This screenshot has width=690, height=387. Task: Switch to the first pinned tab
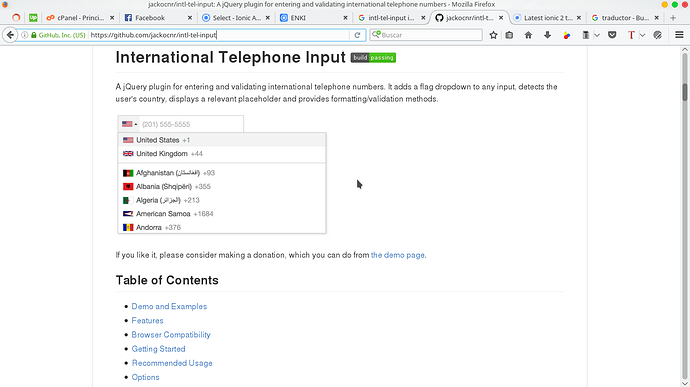click(16, 18)
